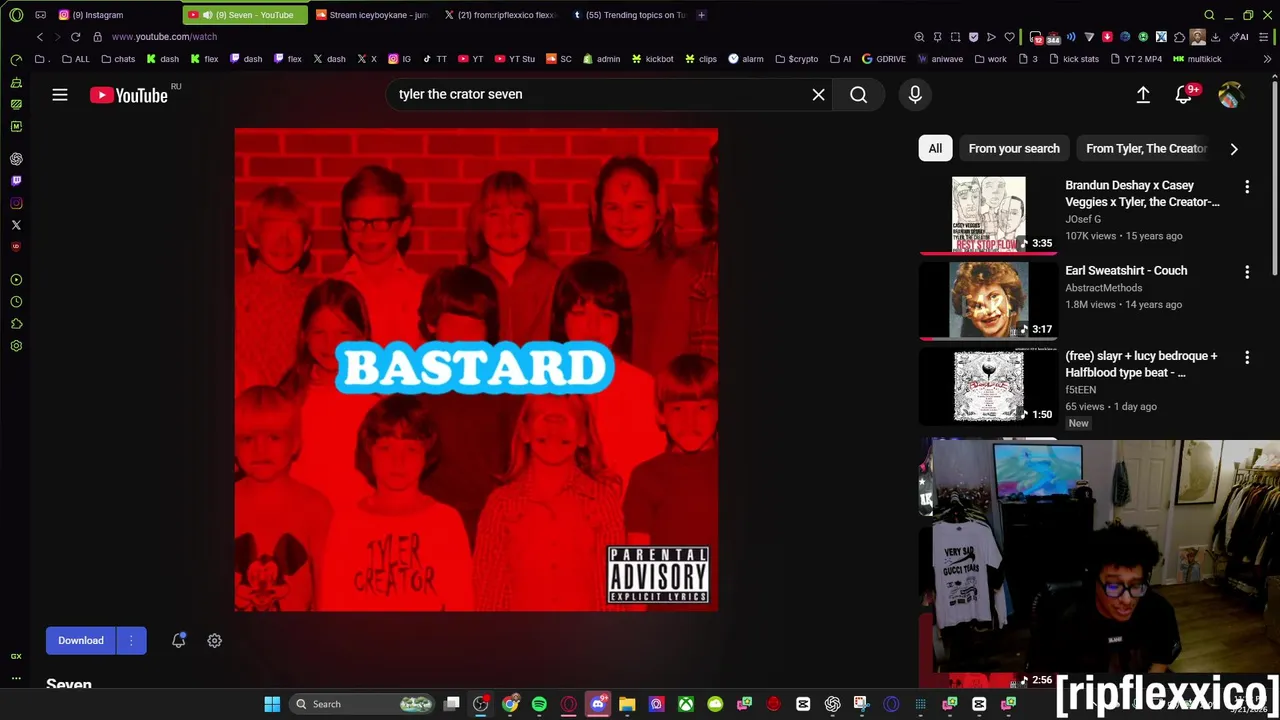
Task: Reload the page with the refresh icon
Action: click(75, 37)
